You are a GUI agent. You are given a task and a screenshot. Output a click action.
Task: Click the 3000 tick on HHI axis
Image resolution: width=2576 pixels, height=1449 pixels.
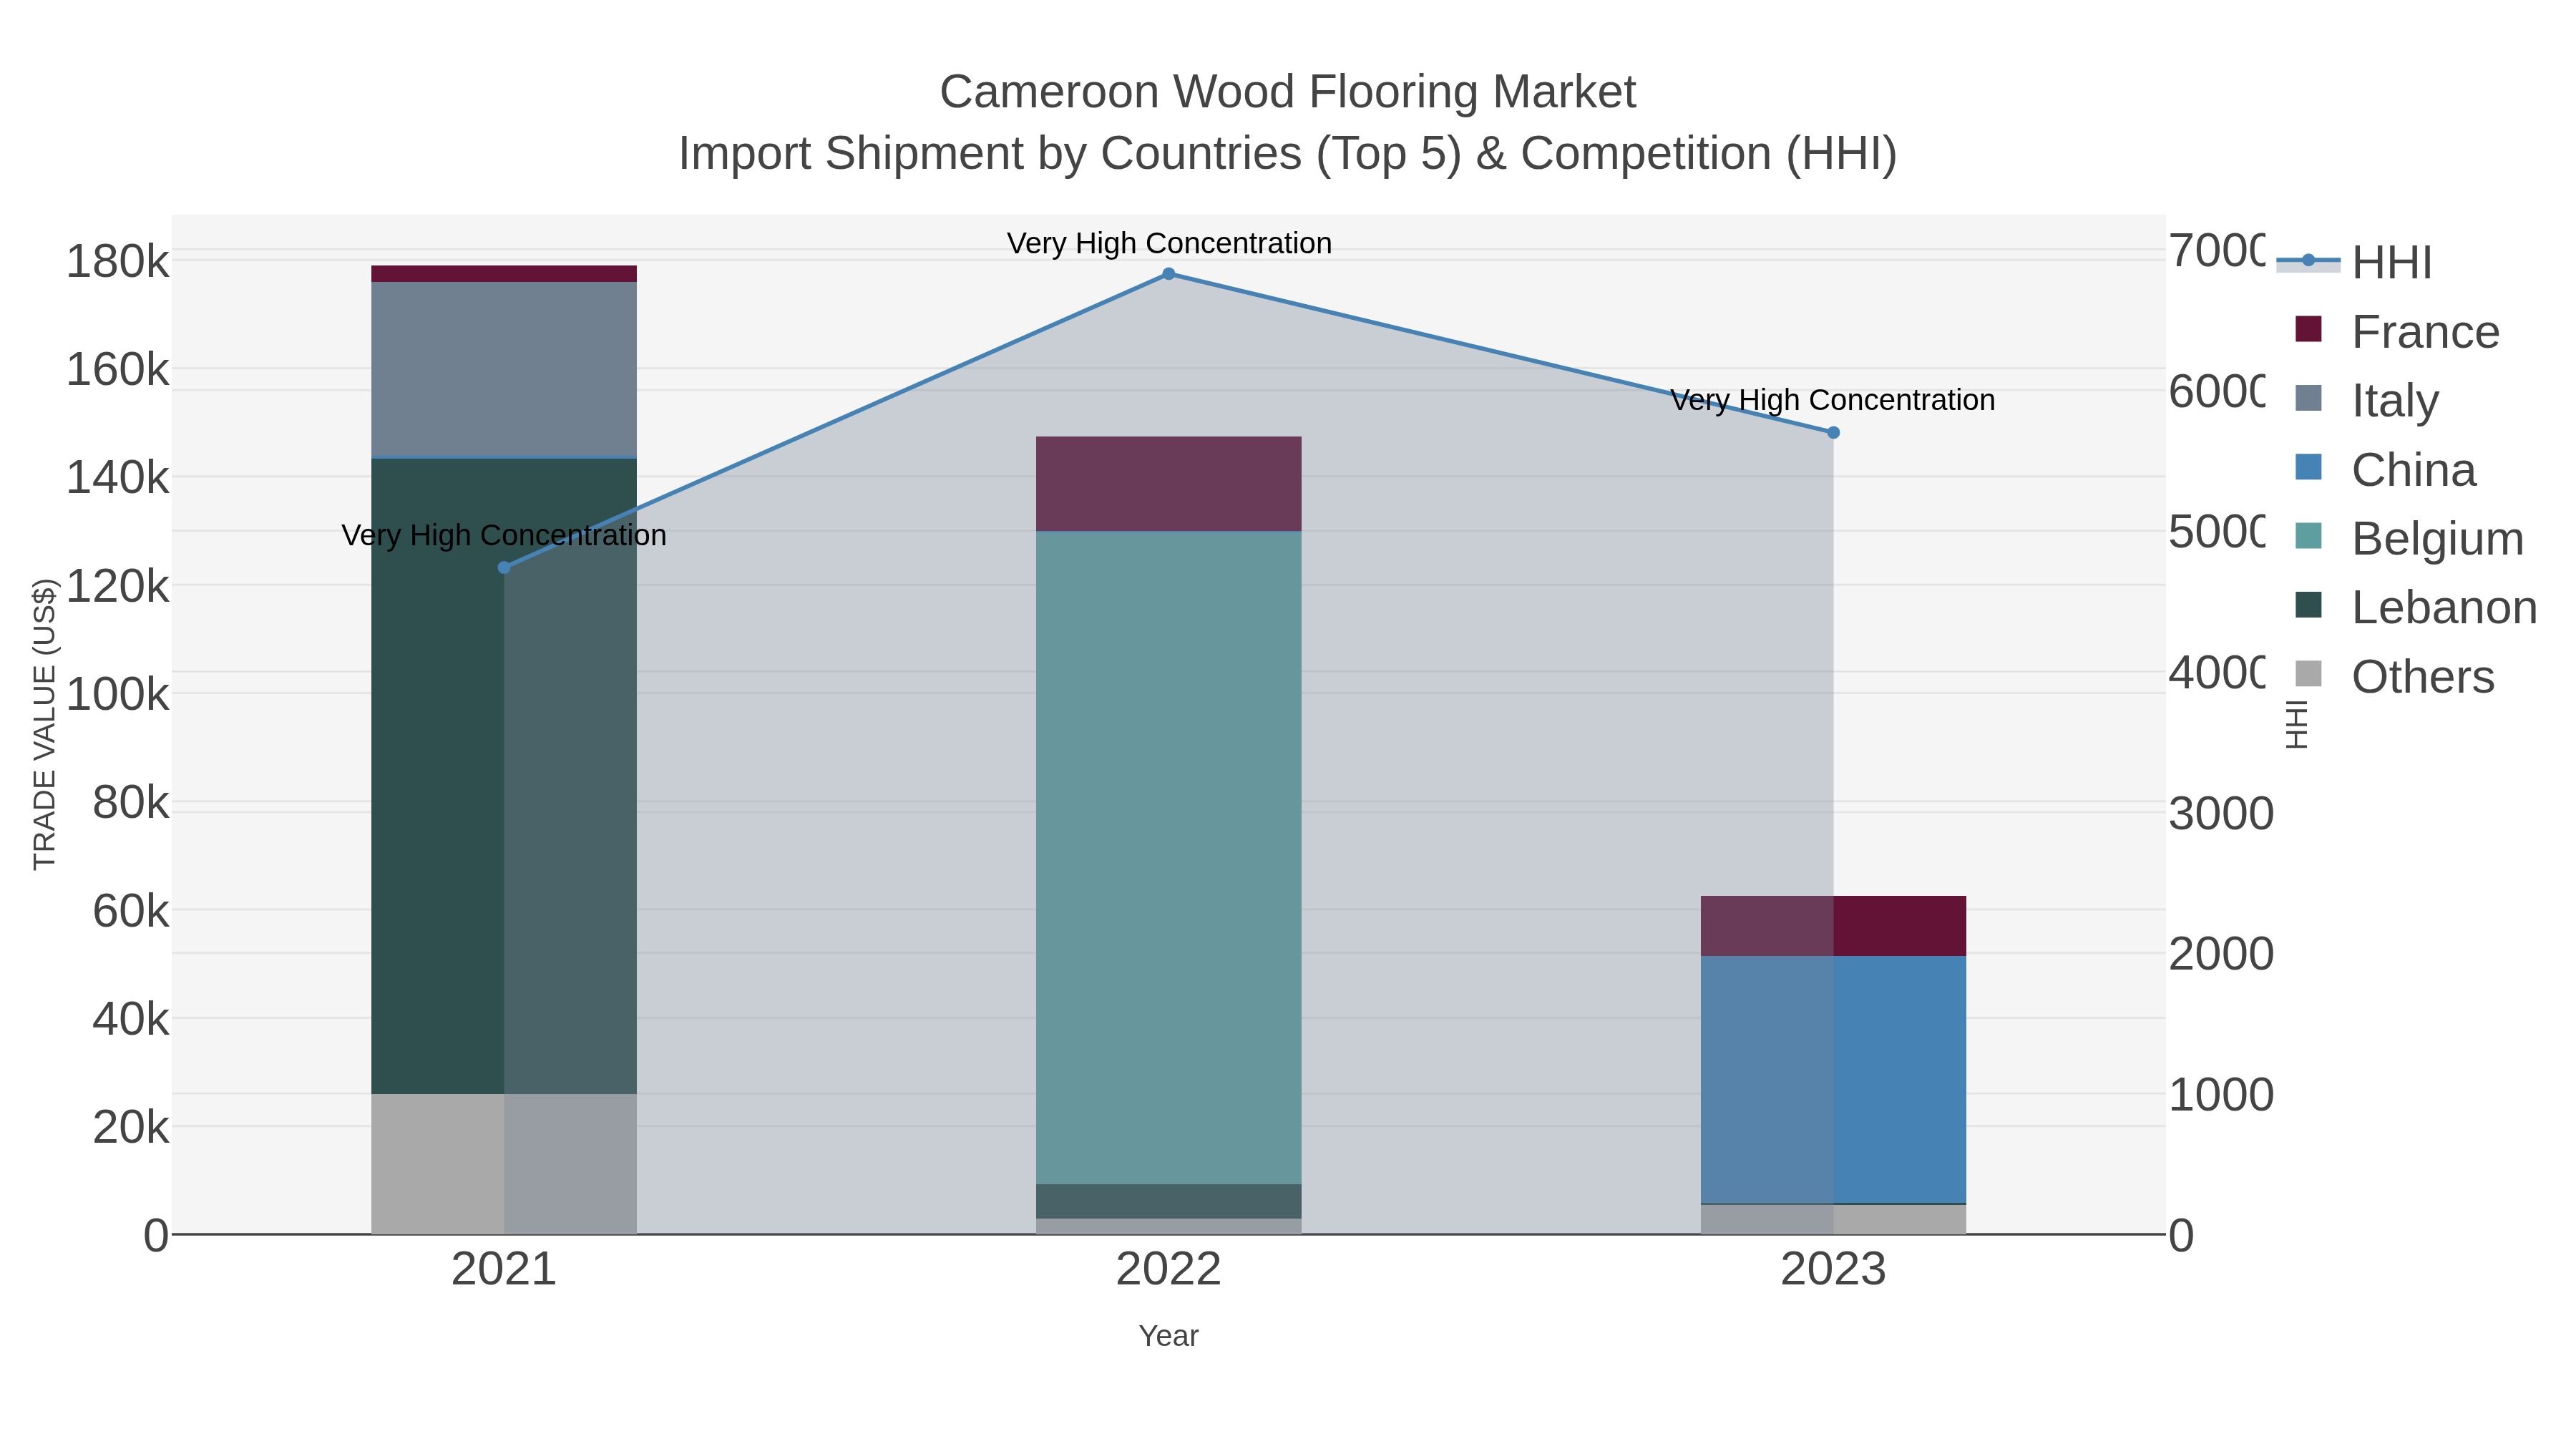pyautogui.click(x=2221, y=814)
